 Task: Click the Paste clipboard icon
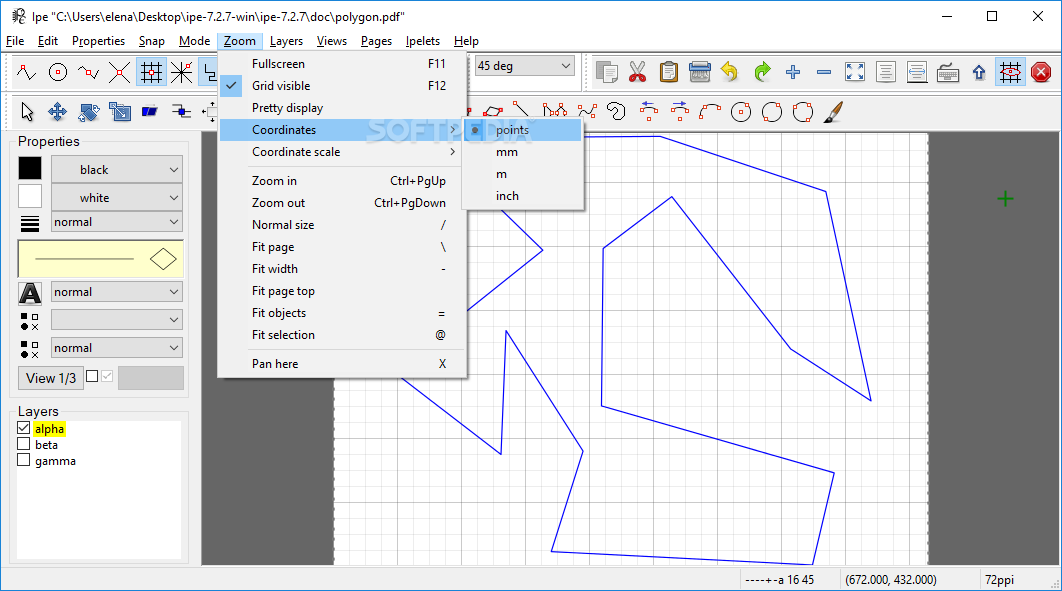click(x=668, y=72)
